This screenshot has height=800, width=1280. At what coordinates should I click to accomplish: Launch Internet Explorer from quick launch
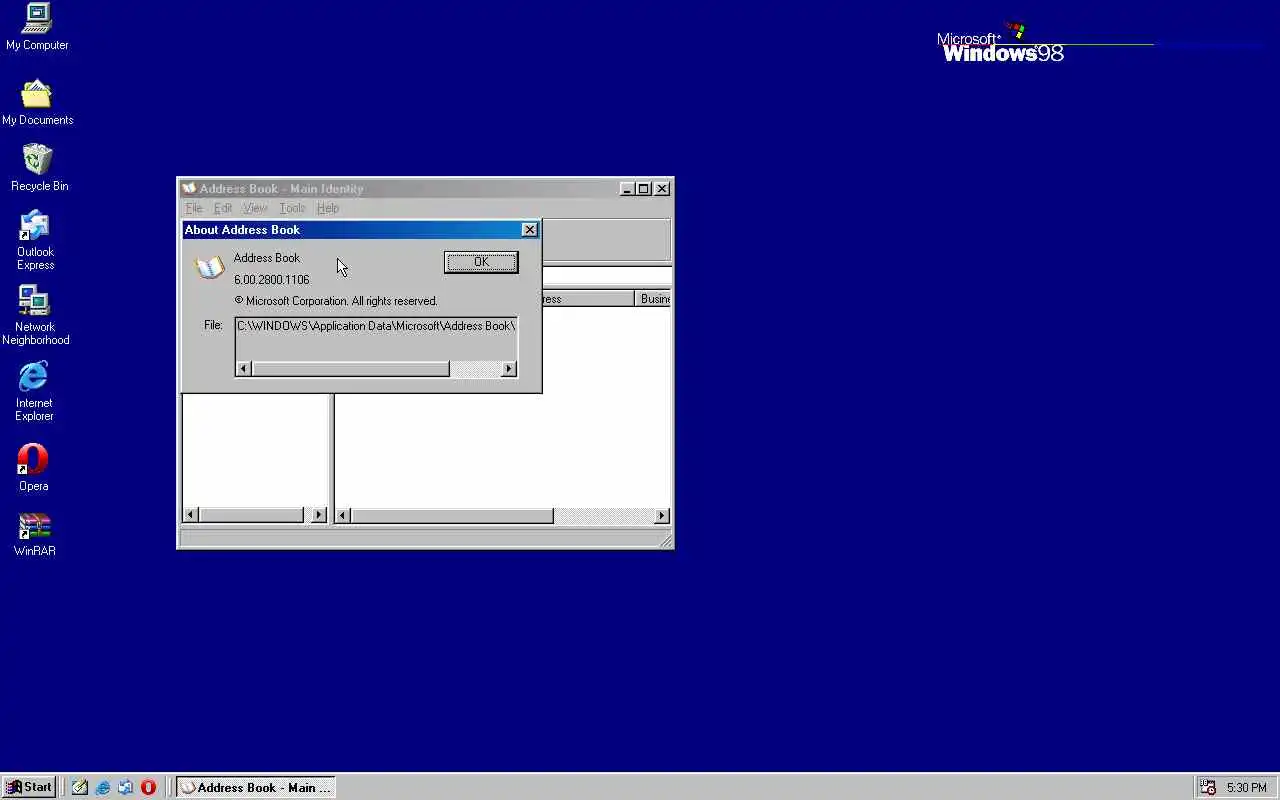point(103,787)
